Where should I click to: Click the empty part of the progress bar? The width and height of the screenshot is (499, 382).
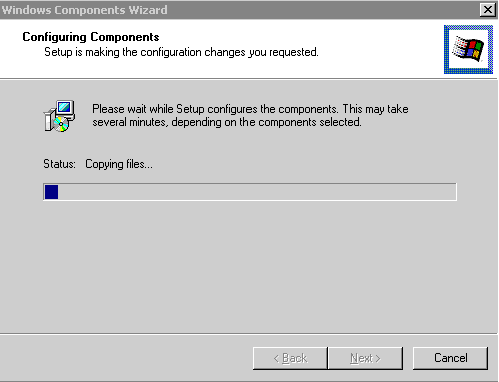[257, 192]
